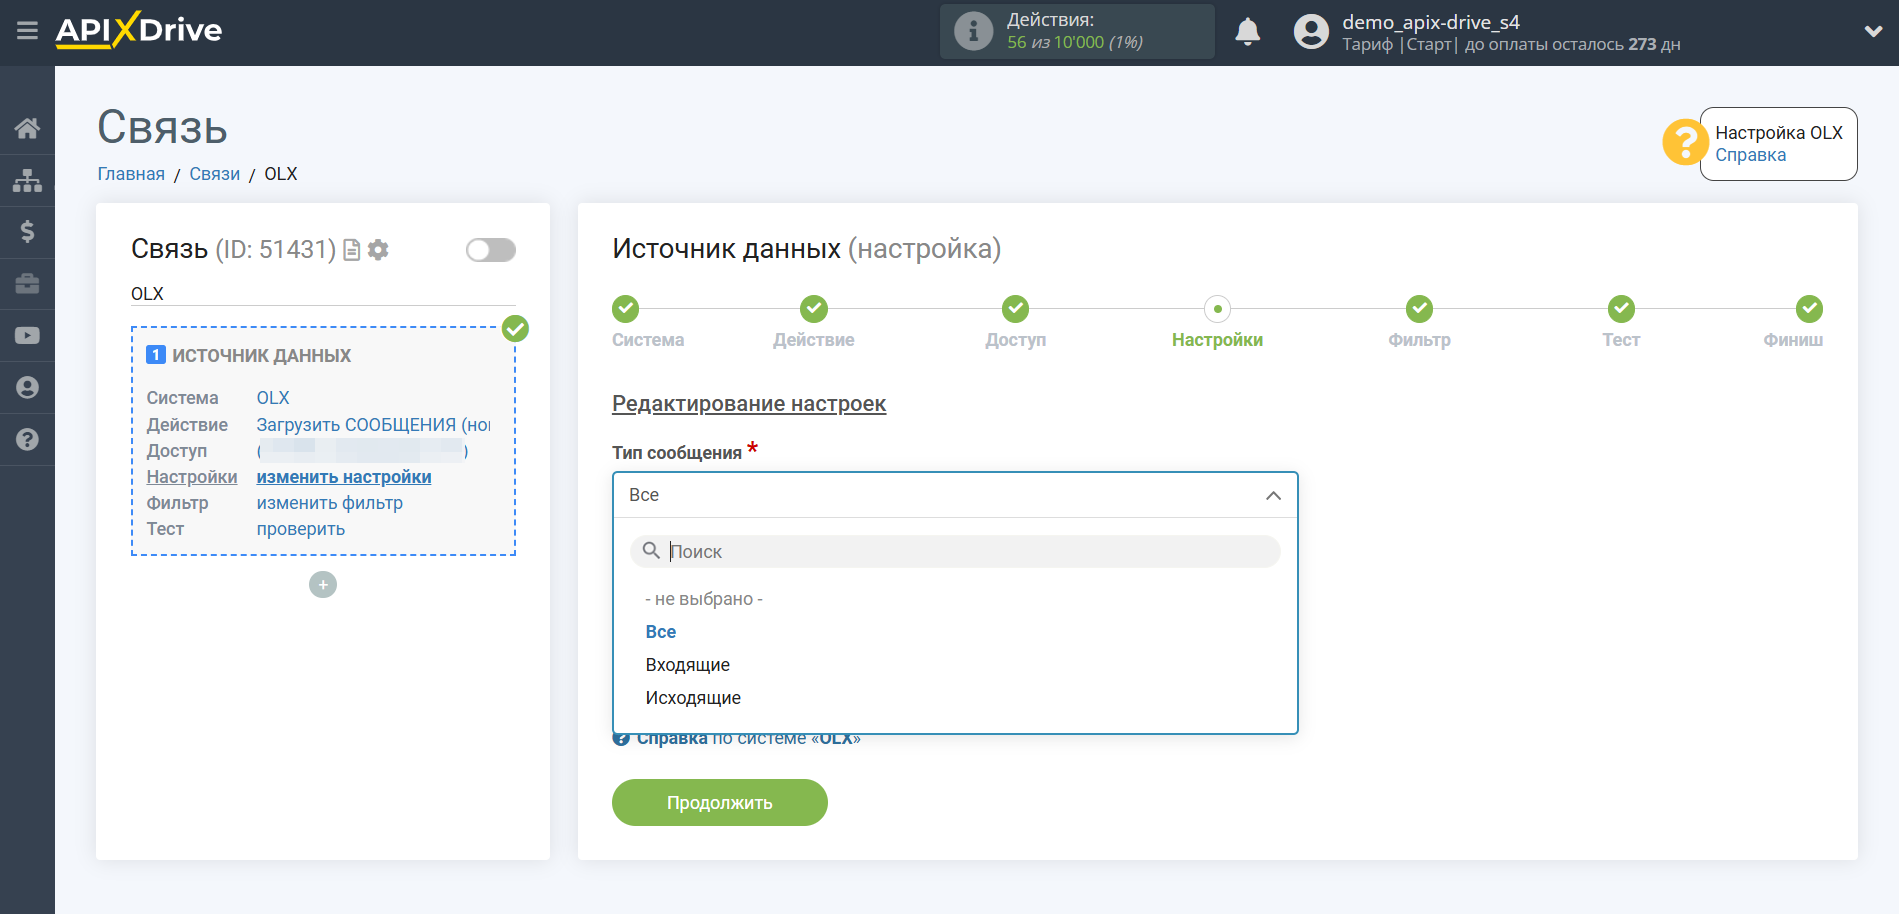Viewport: 1899px width, 914px height.
Task: Open connections sitemap icon in sidebar
Action: click(27, 180)
